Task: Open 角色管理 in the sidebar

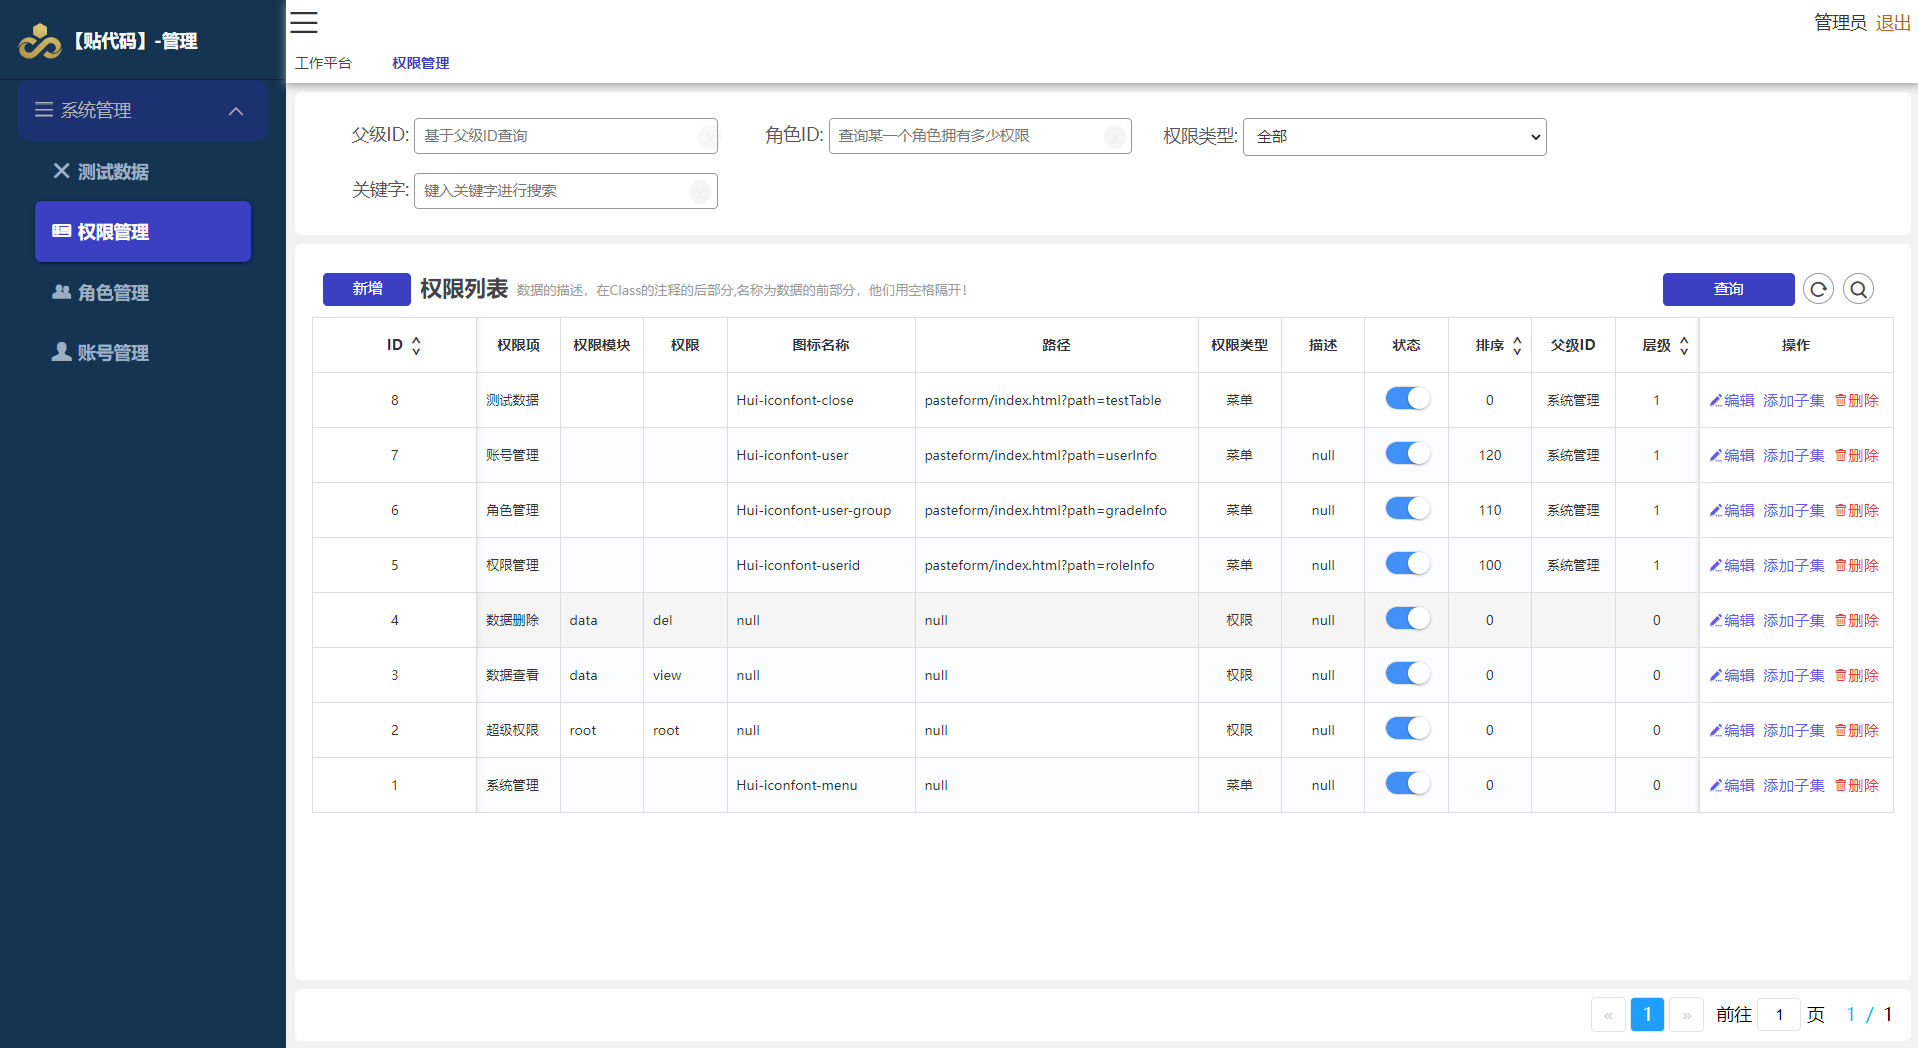Action: click(113, 293)
